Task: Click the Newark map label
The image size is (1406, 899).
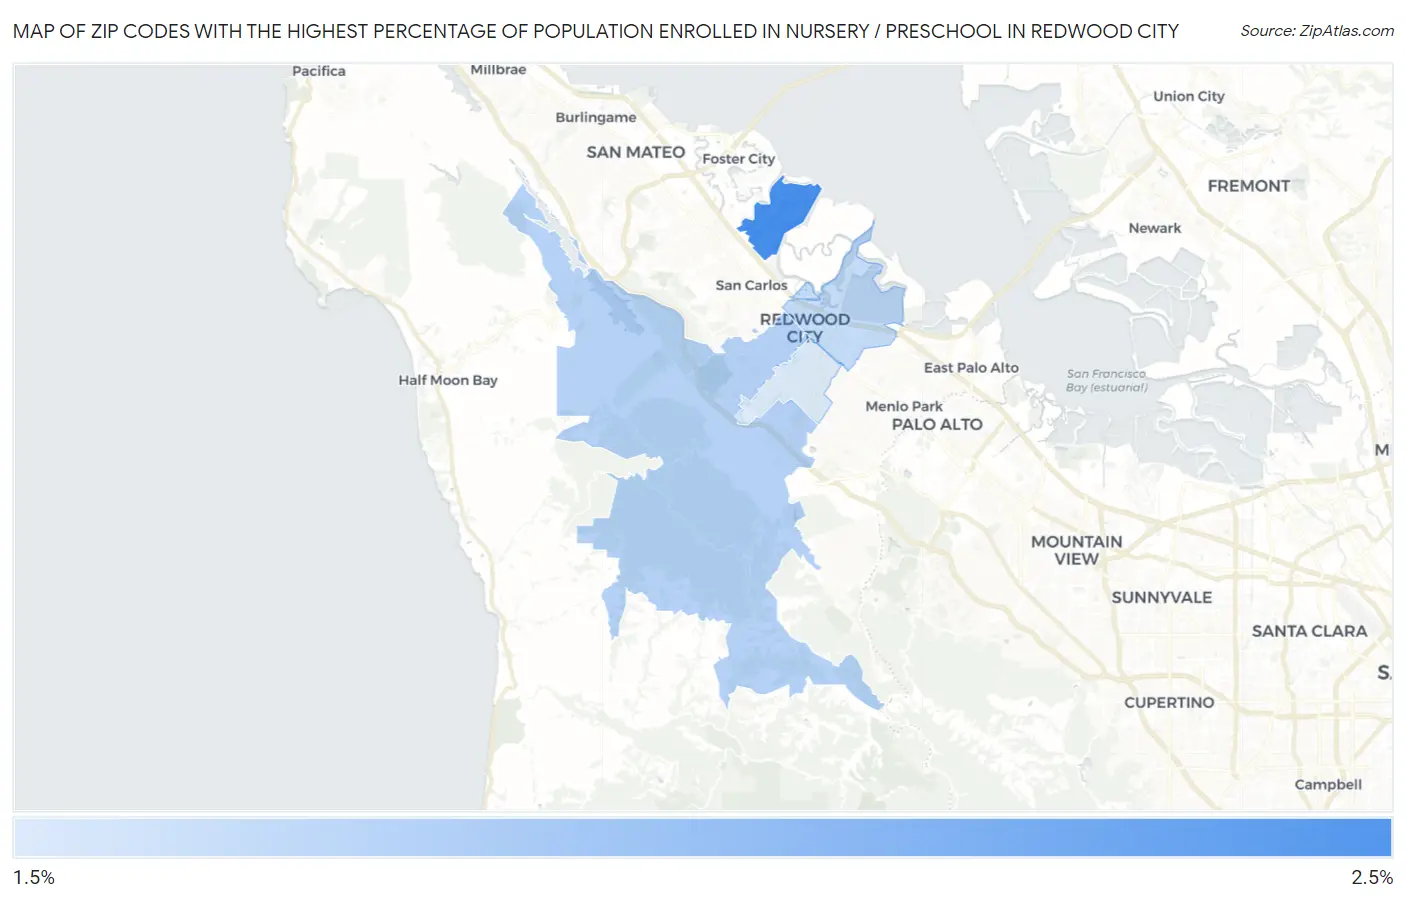Action: coord(1155,228)
